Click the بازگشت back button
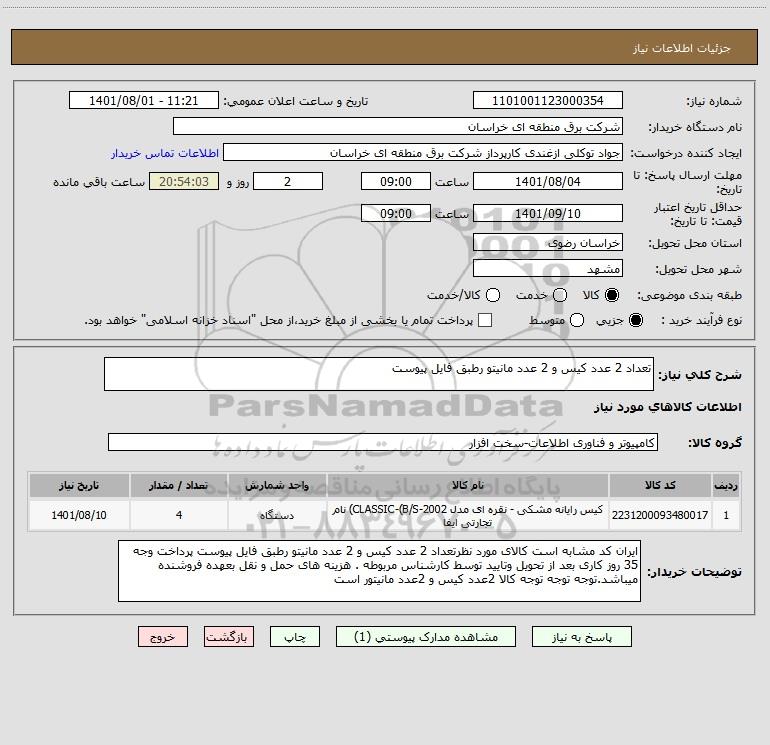Viewport: 770px width, 745px height. [x=229, y=637]
